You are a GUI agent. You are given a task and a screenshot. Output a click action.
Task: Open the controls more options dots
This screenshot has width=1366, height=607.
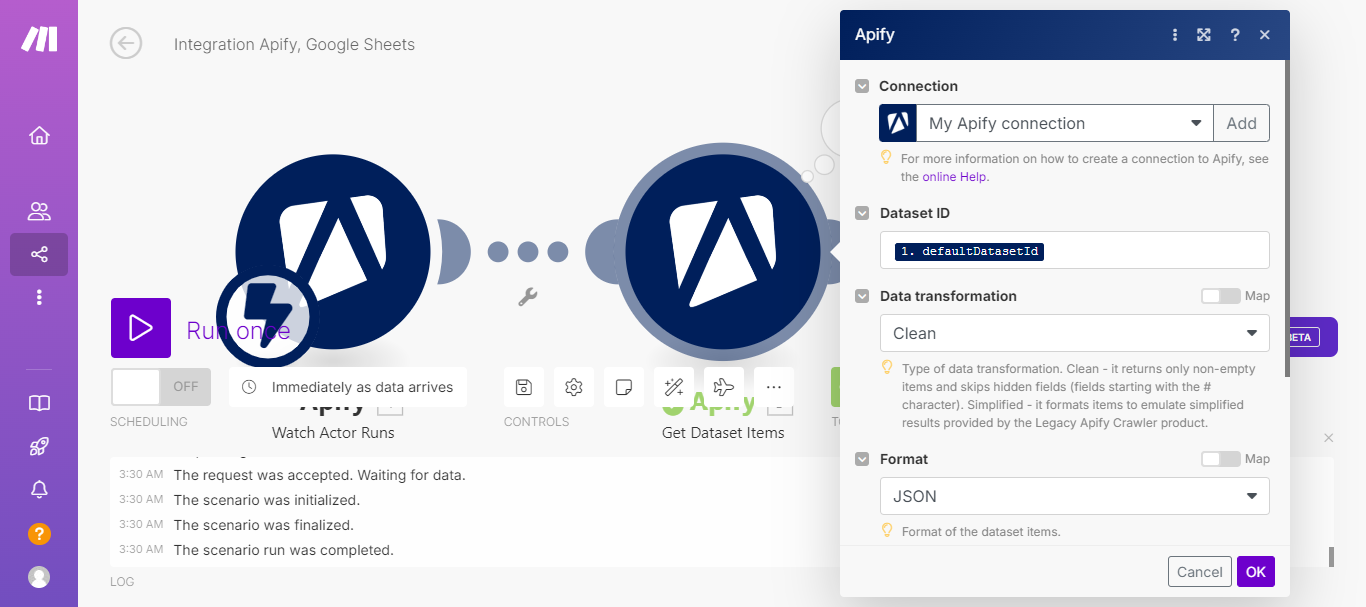coord(774,387)
